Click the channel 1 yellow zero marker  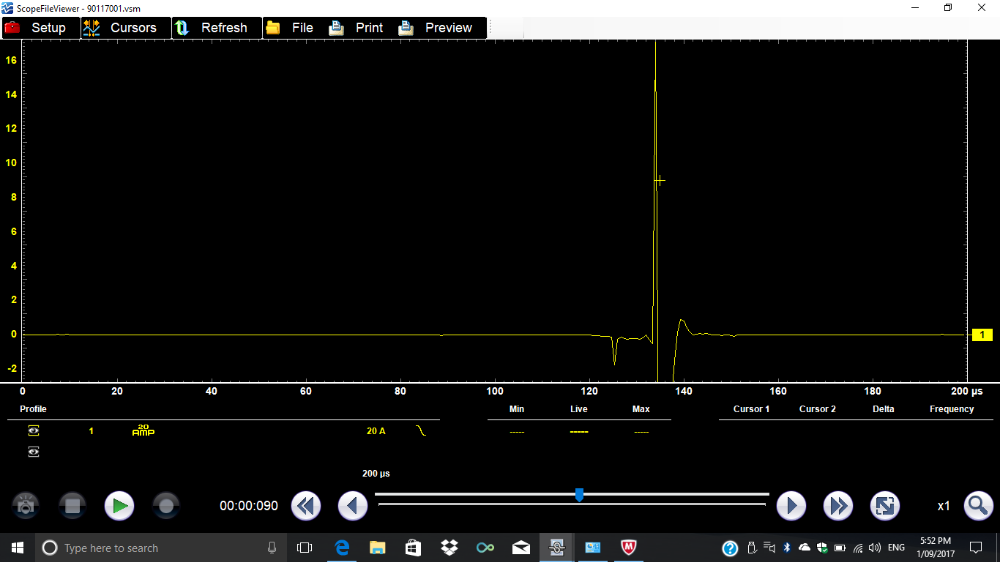[982, 335]
